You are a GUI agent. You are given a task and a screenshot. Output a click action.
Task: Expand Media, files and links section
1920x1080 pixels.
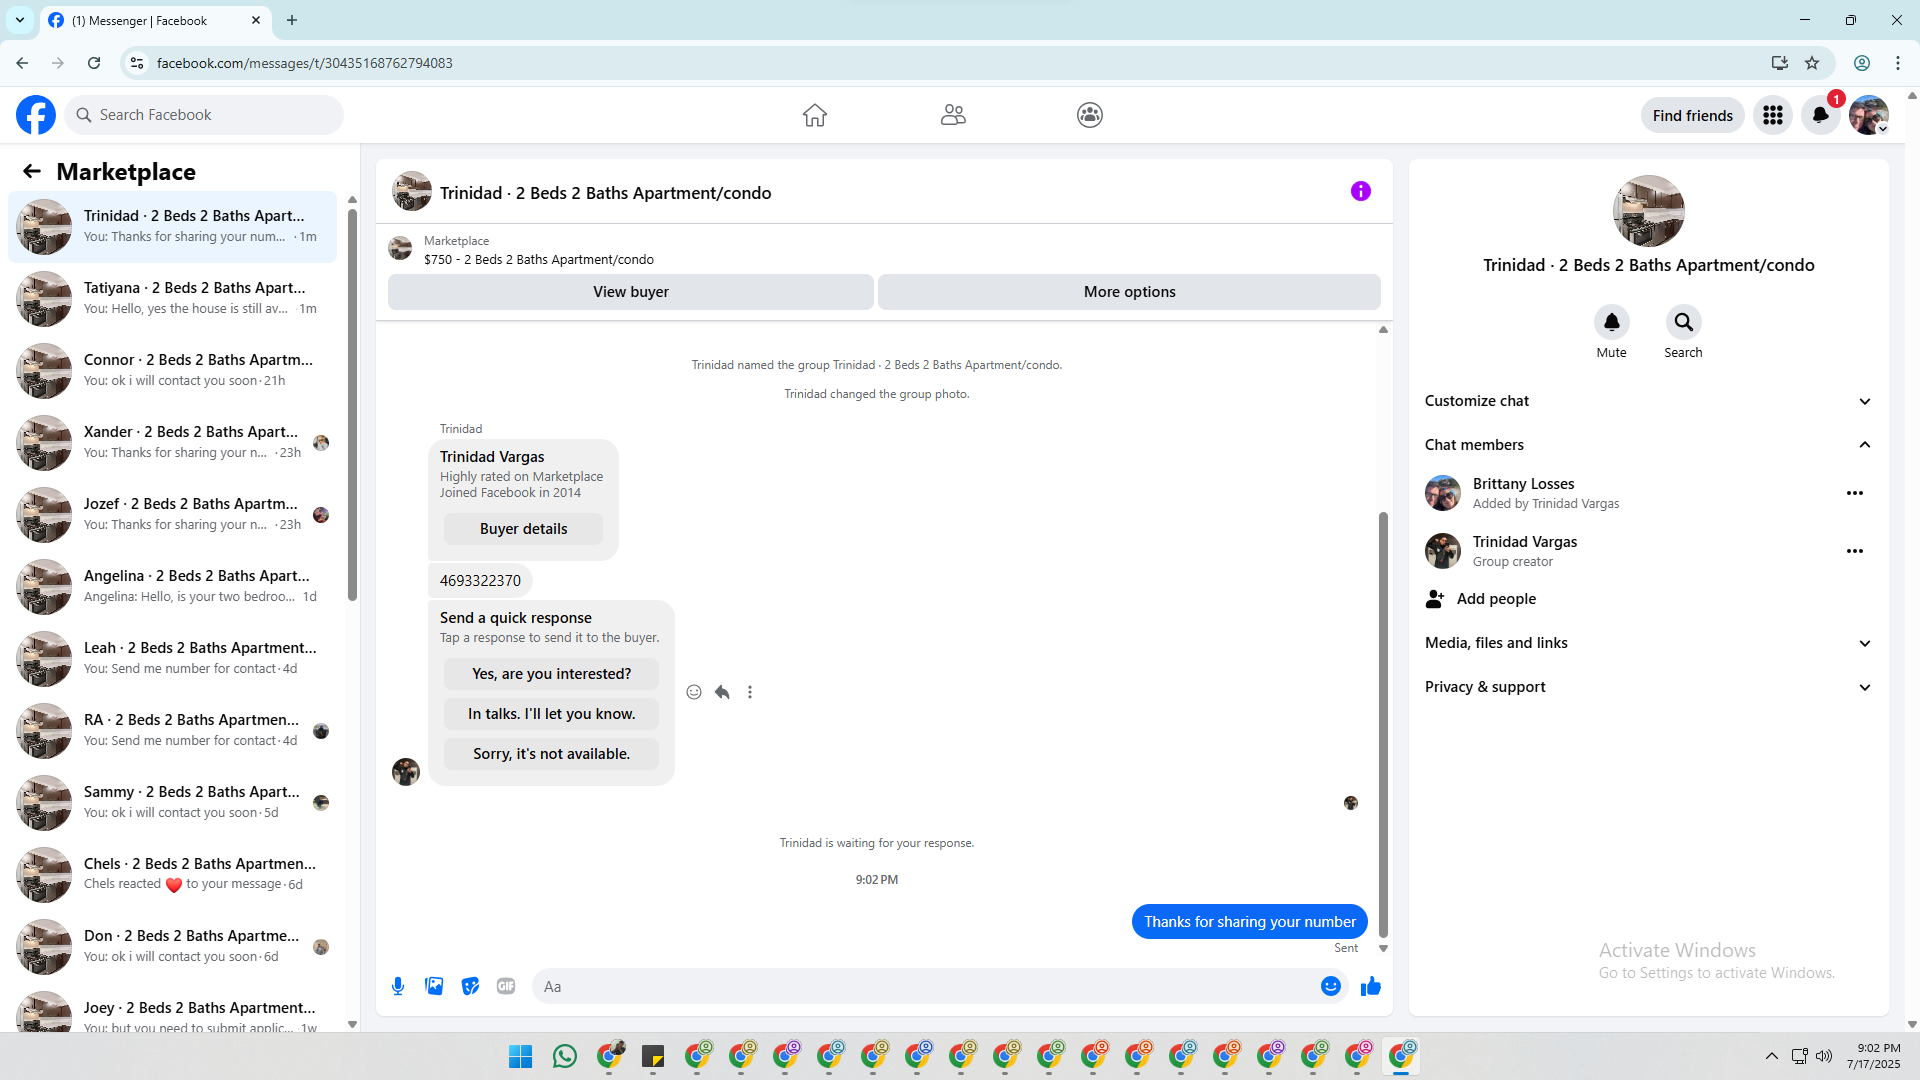pos(1648,643)
